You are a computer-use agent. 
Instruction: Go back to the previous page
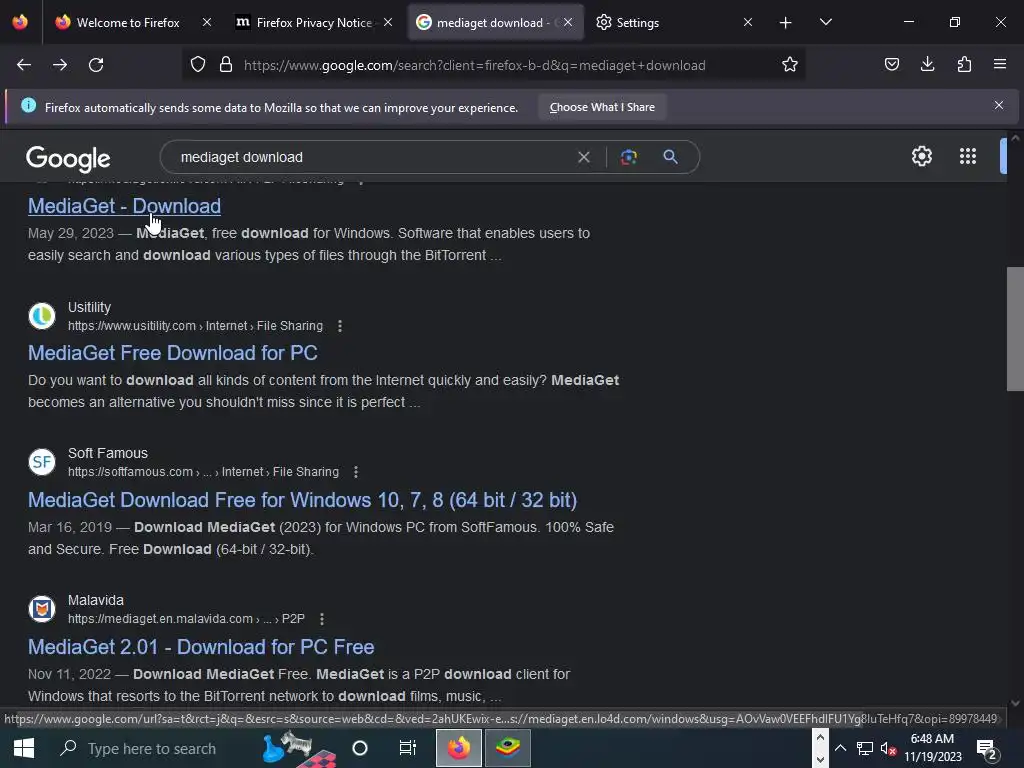click(x=24, y=65)
